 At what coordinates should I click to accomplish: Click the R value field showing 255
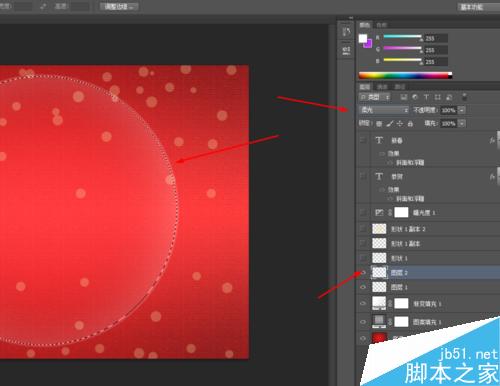436,38
